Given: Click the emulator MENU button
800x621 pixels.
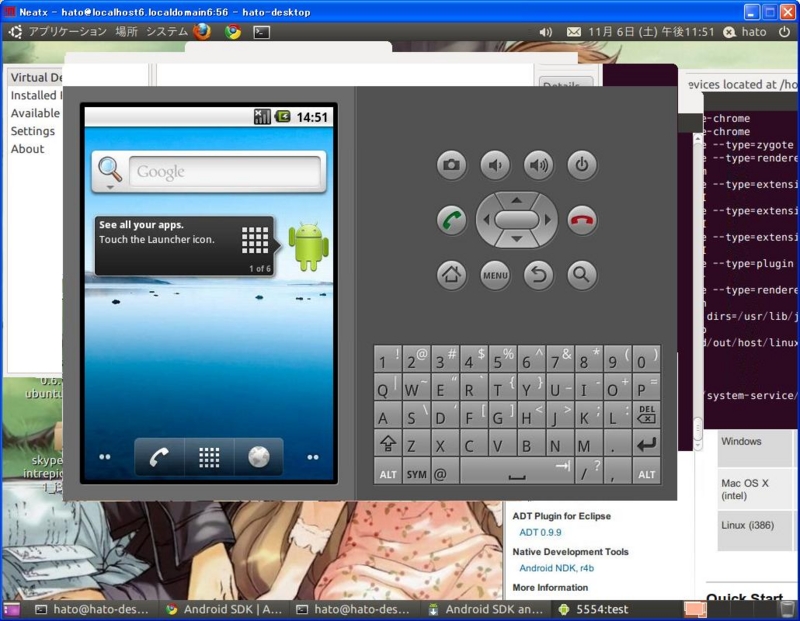Looking at the screenshot, I should pos(495,275).
